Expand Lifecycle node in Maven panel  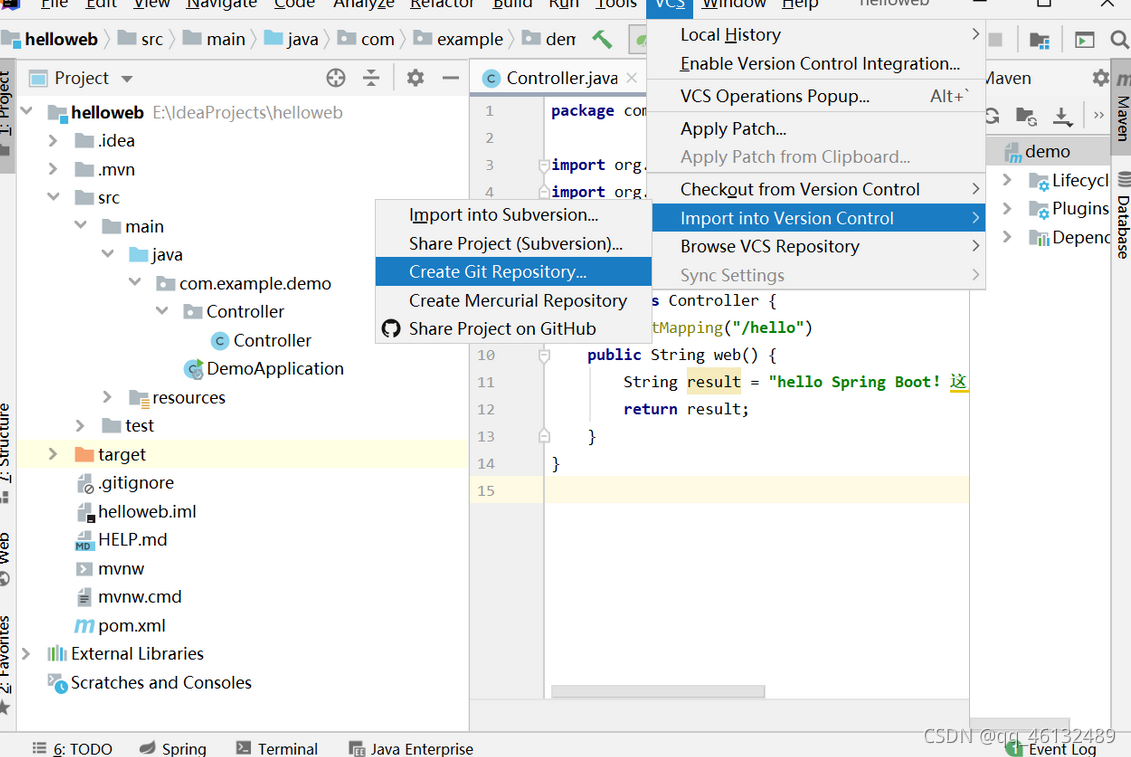tap(1007, 180)
